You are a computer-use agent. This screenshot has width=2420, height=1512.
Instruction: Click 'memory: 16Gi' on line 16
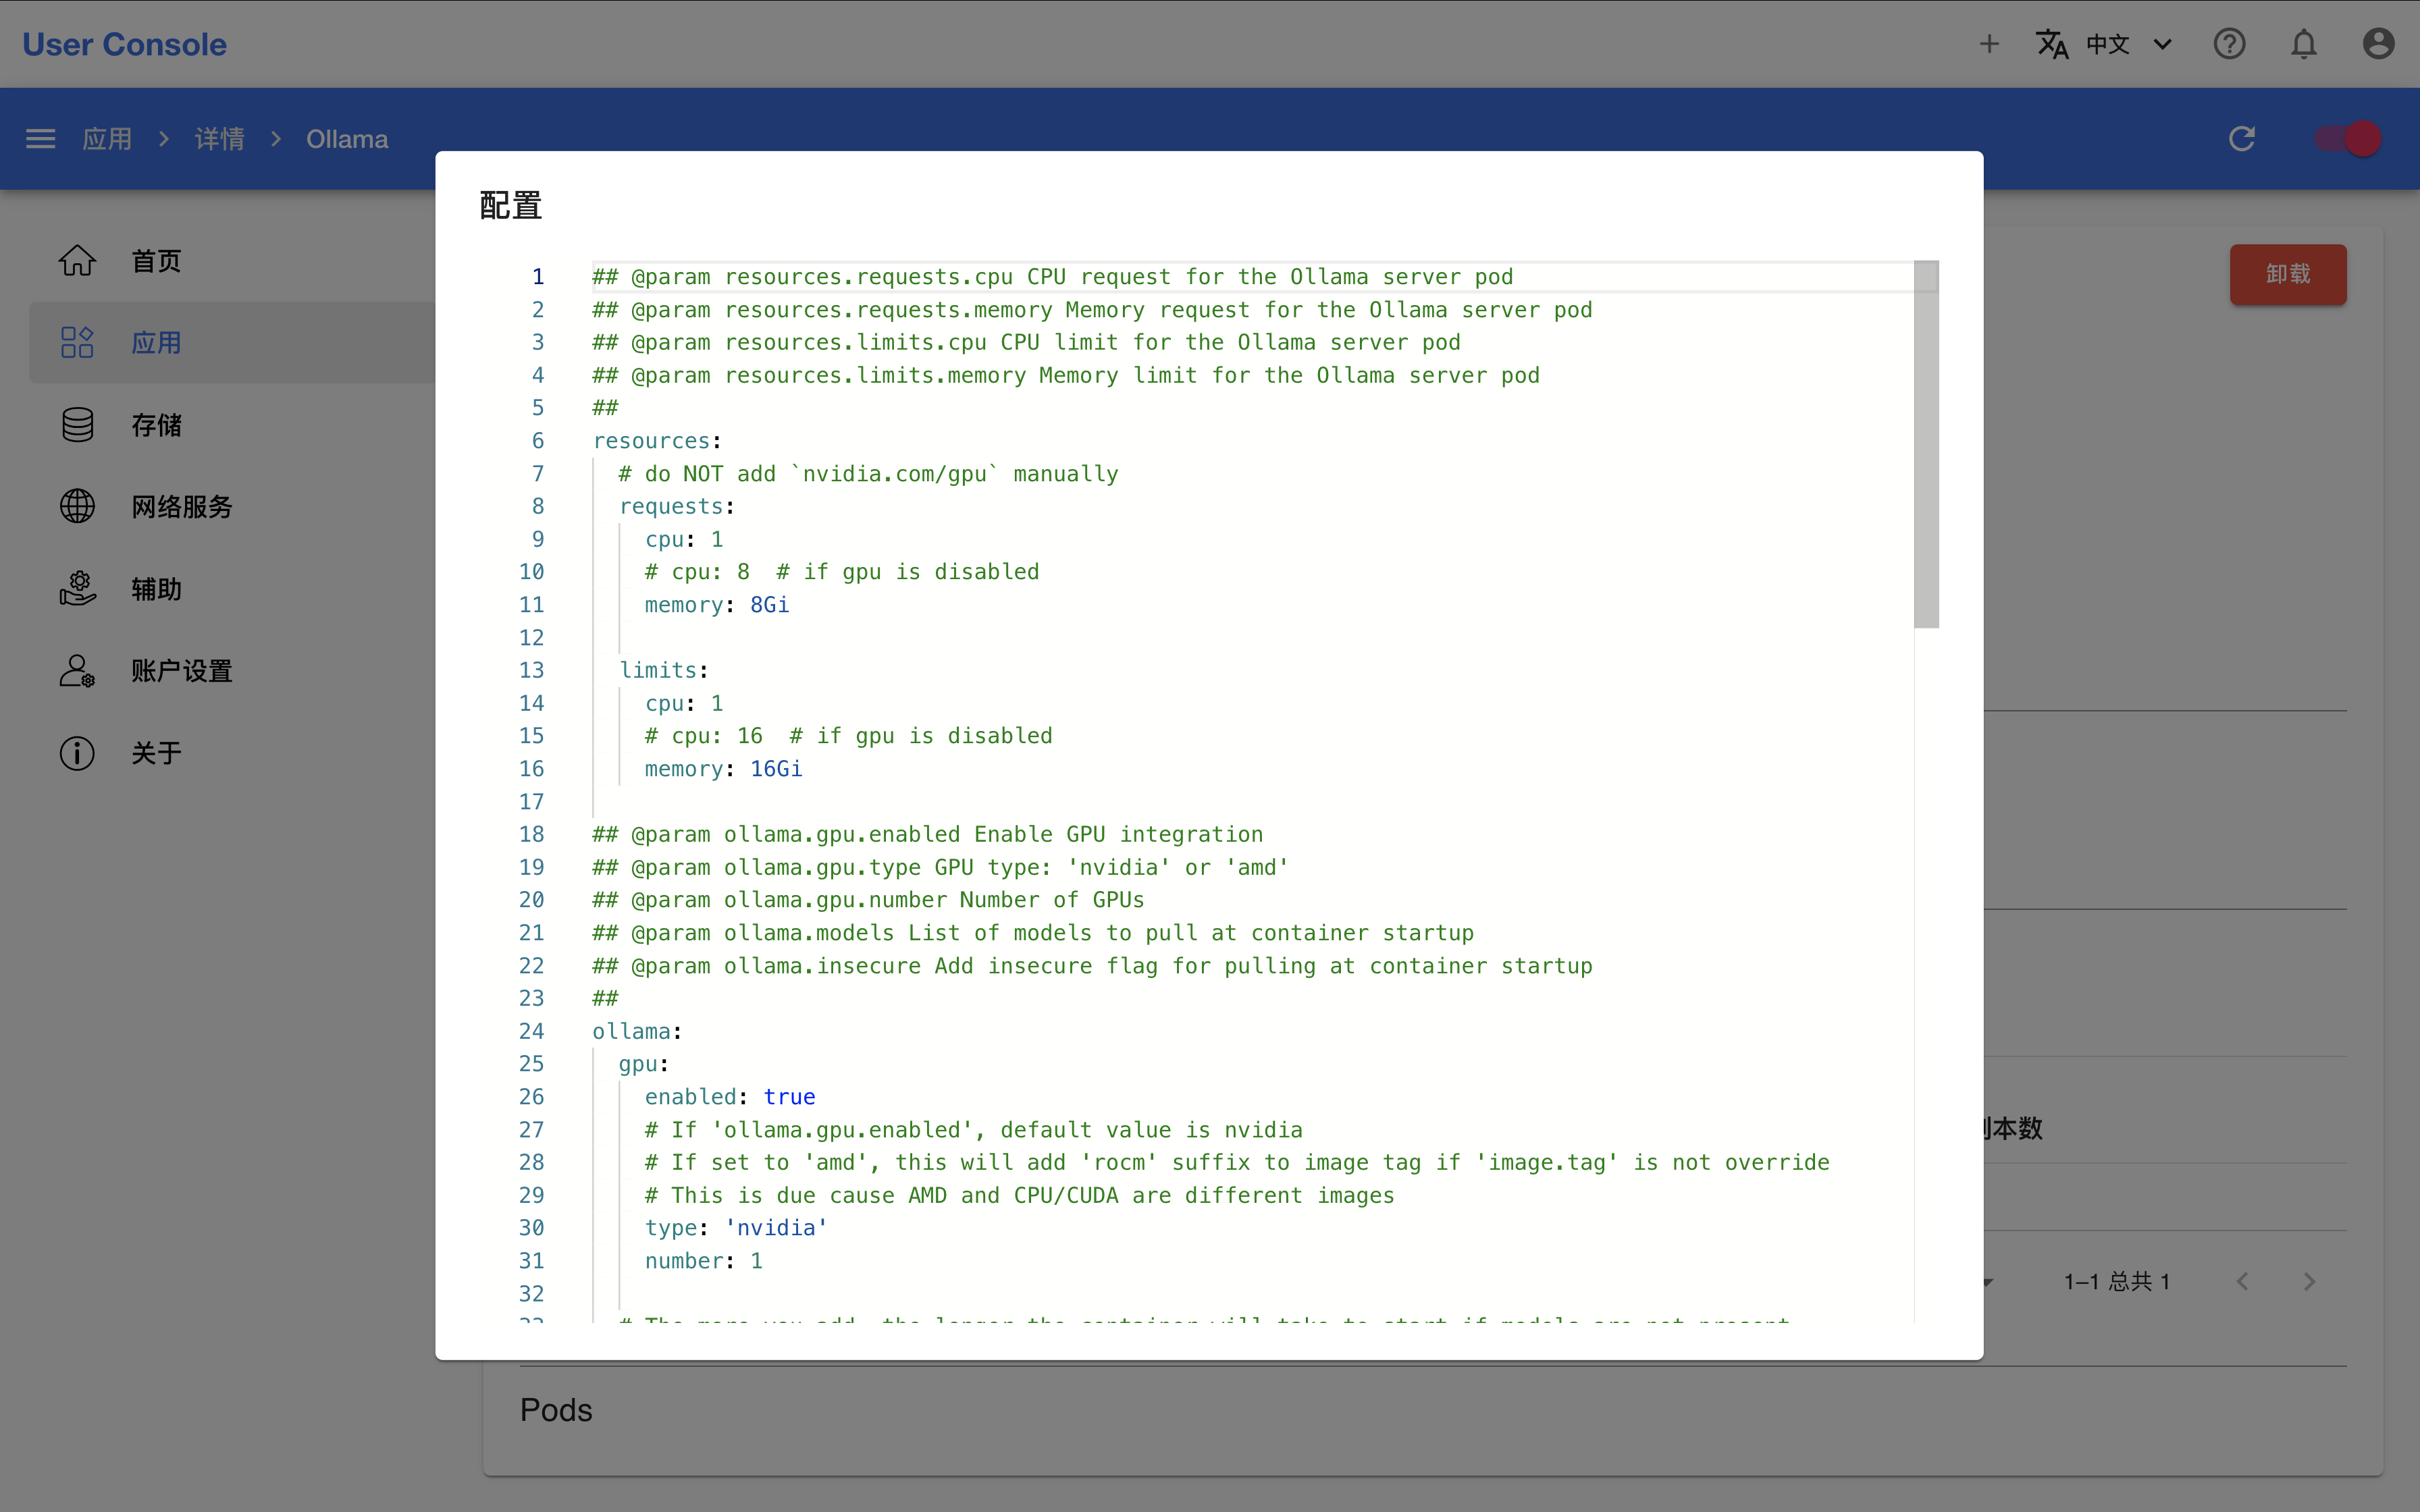click(724, 769)
